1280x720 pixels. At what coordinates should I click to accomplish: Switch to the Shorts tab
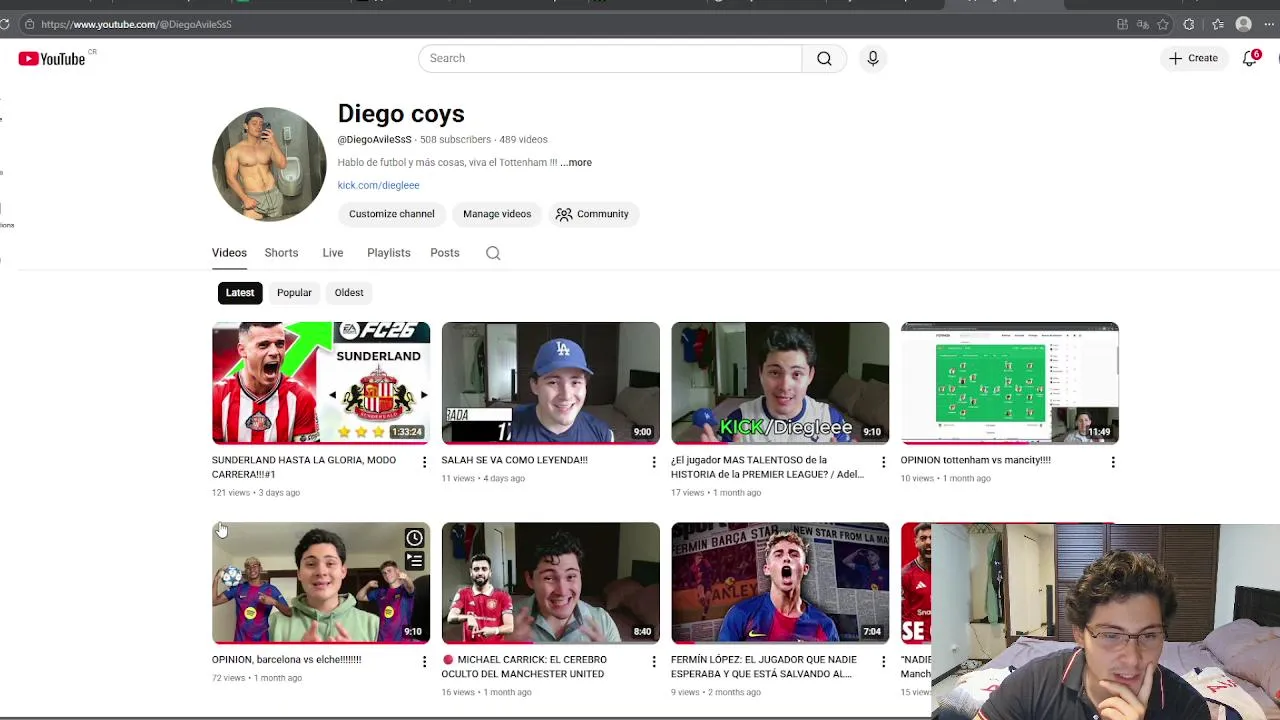(281, 253)
